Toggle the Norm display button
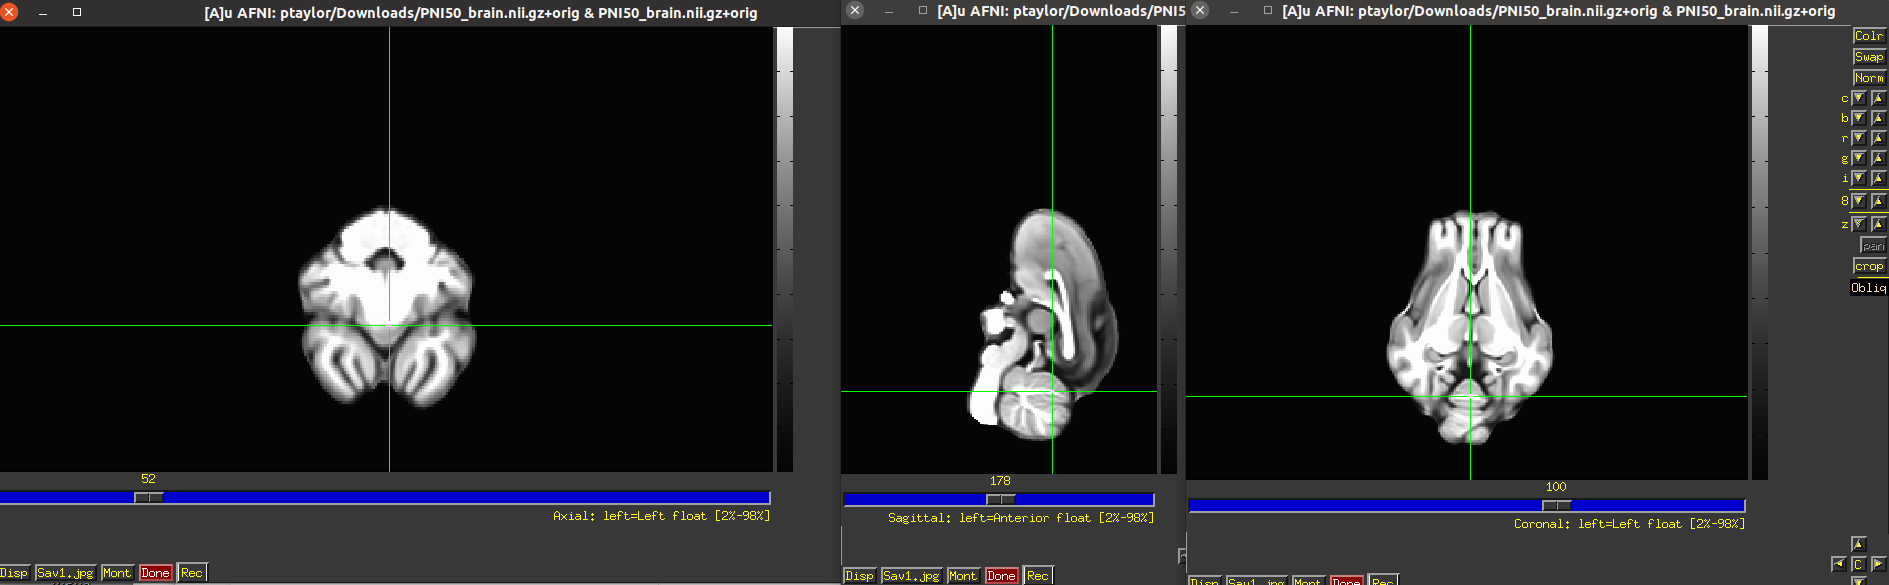Screen dimensions: 1889x585 point(1868,78)
